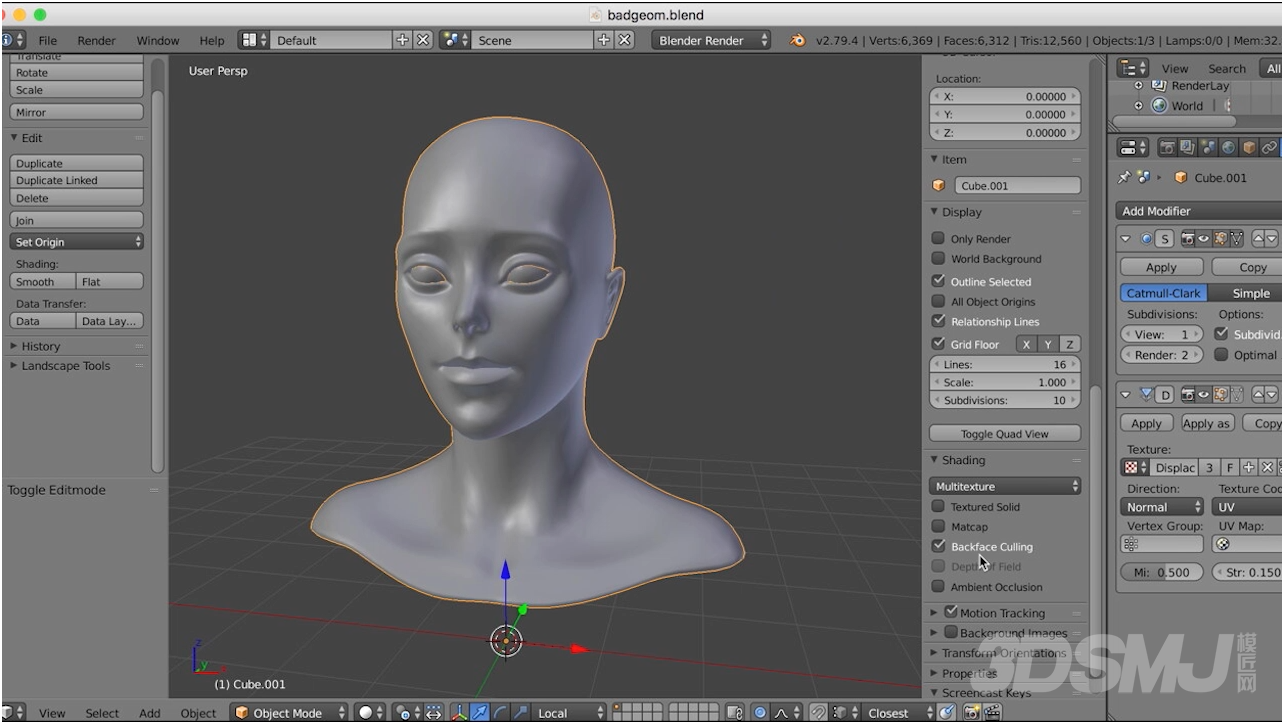
Task: Click the OpenGL render image camera icon
Action: 971,713
